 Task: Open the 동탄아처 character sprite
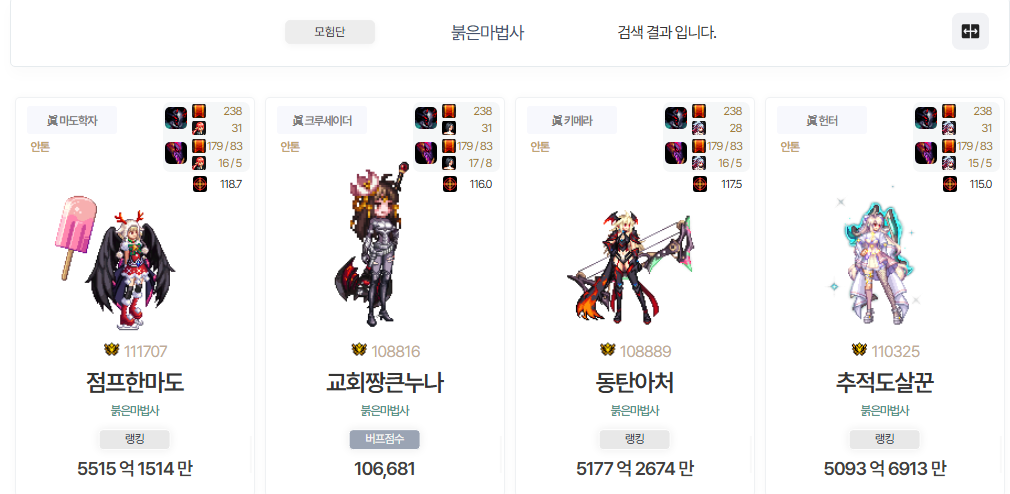[629, 265]
